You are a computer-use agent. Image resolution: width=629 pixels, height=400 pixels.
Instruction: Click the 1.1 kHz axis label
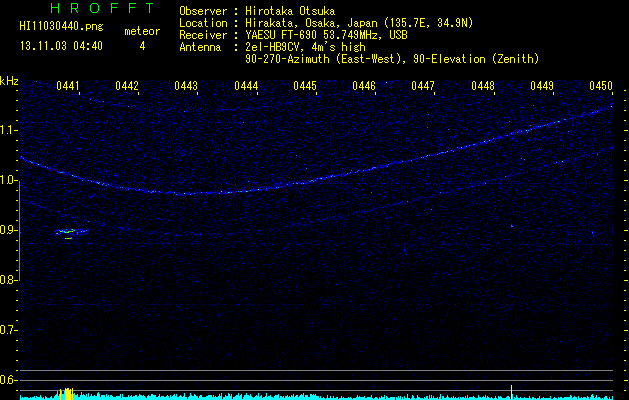coord(8,130)
